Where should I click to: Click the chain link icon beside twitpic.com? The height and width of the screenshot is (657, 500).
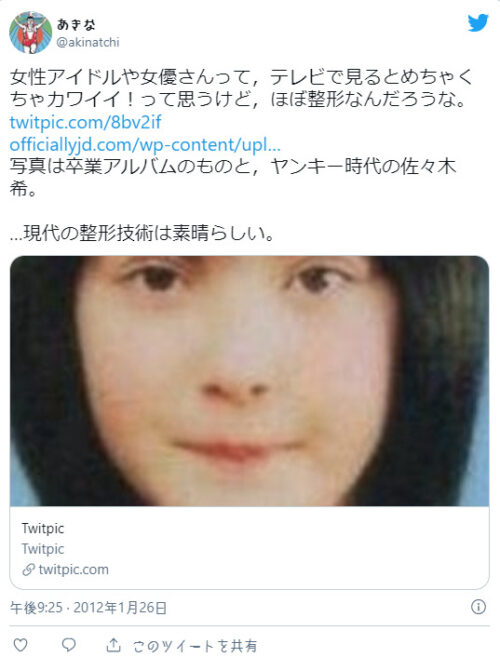28,570
